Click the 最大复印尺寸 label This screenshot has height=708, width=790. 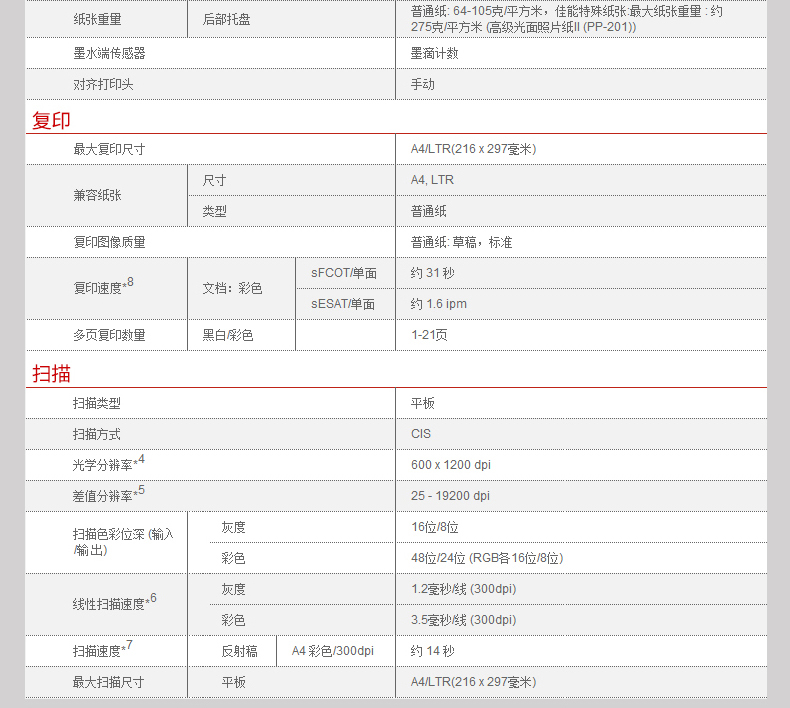(109, 149)
